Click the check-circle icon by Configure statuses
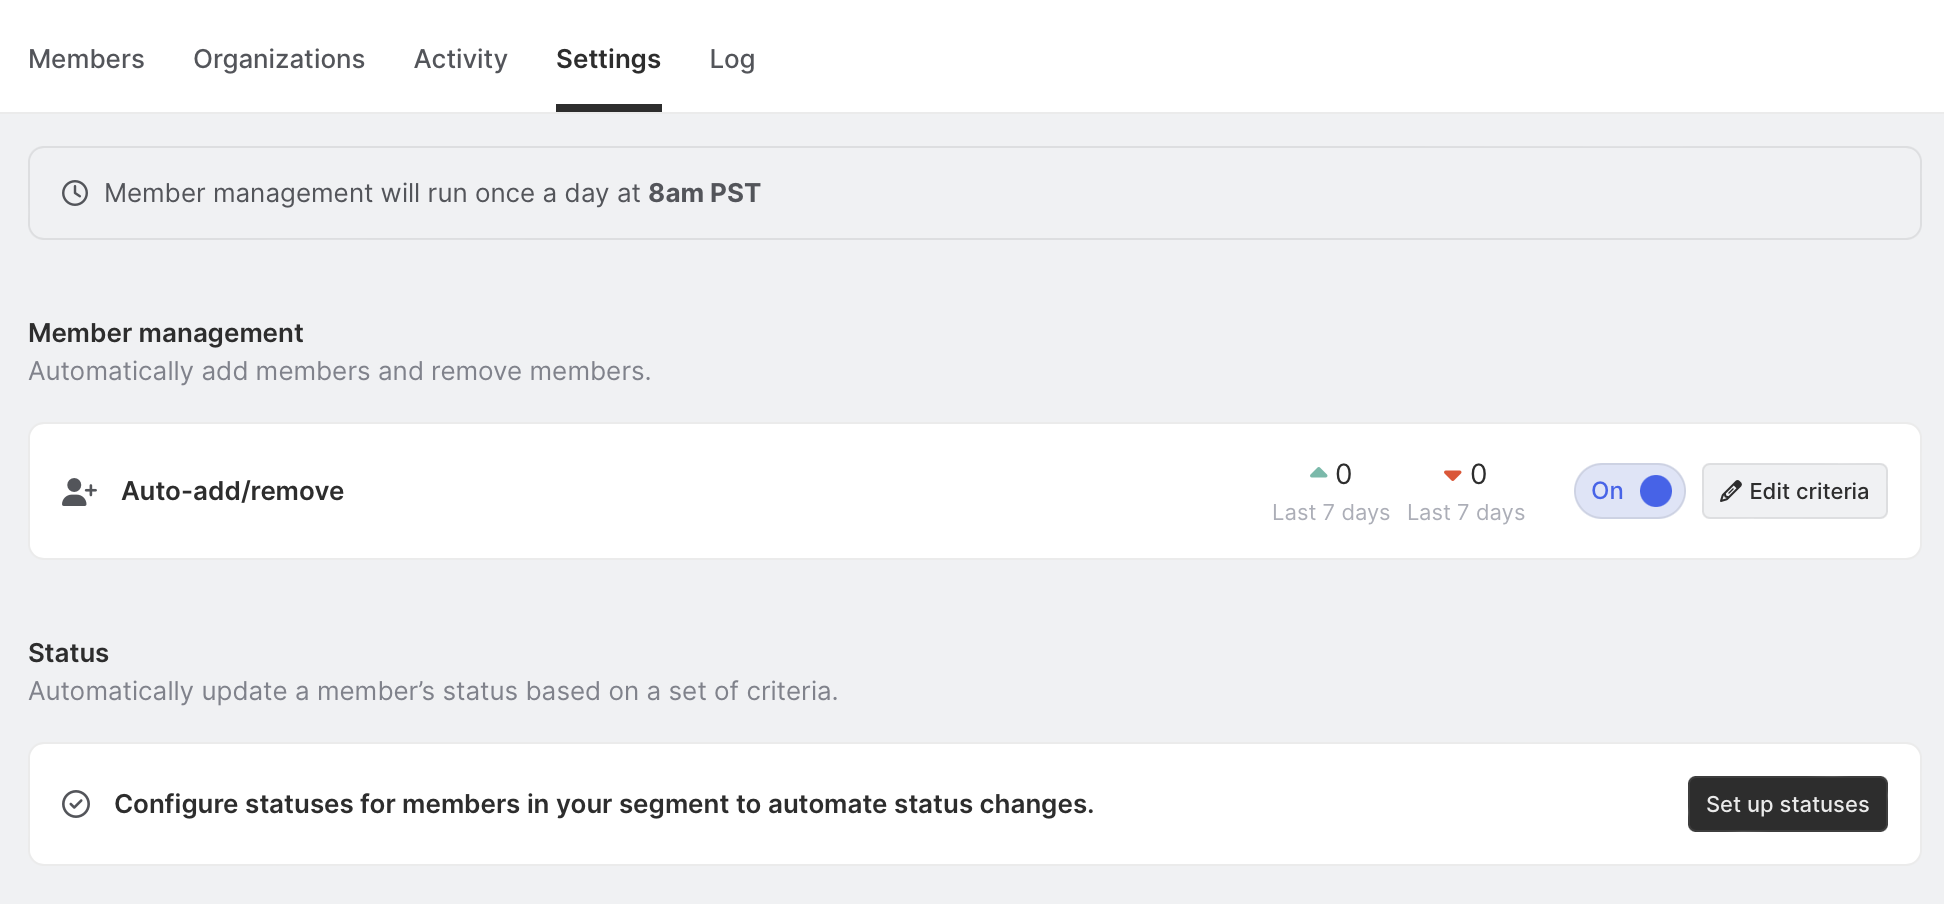Image resolution: width=1944 pixels, height=904 pixels. pyautogui.click(x=76, y=804)
